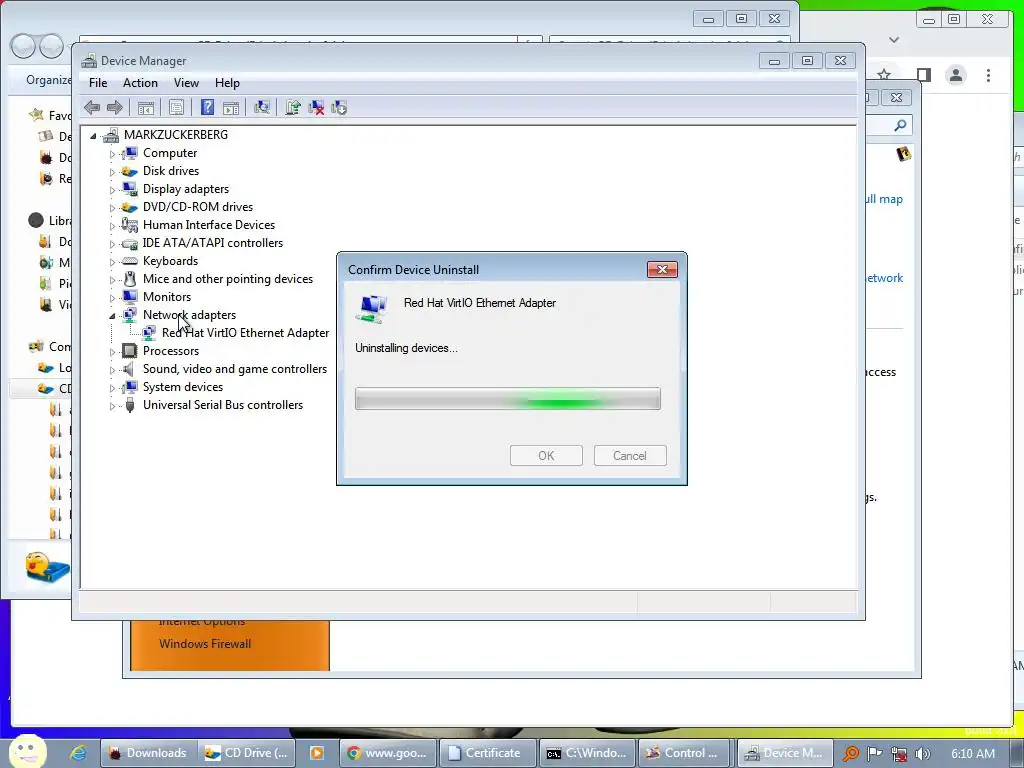Viewport: 1024px width, 768px height.
Task: Click the network adapter icon in the dialog
Action: pyautogui.click(x=373, y=308)
